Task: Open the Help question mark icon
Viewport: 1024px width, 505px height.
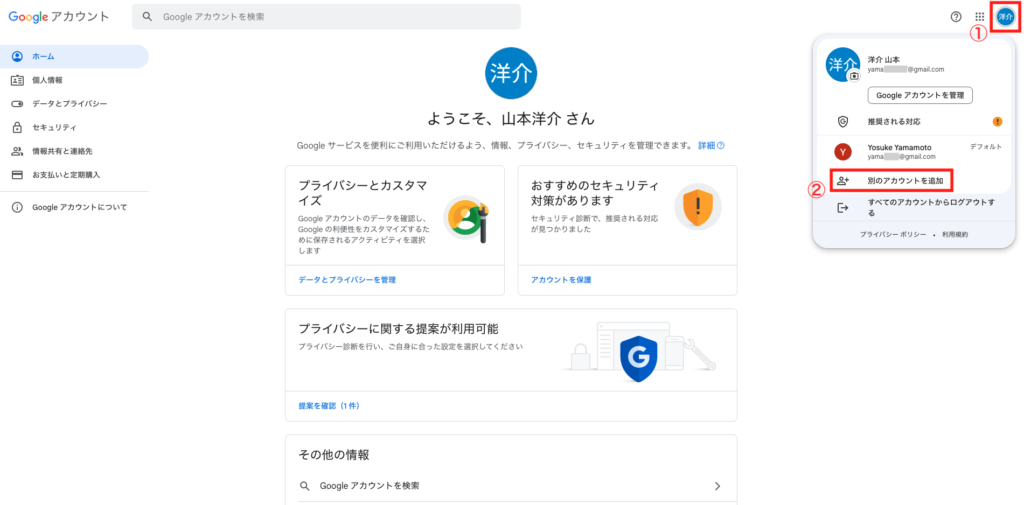Action: 955,17
